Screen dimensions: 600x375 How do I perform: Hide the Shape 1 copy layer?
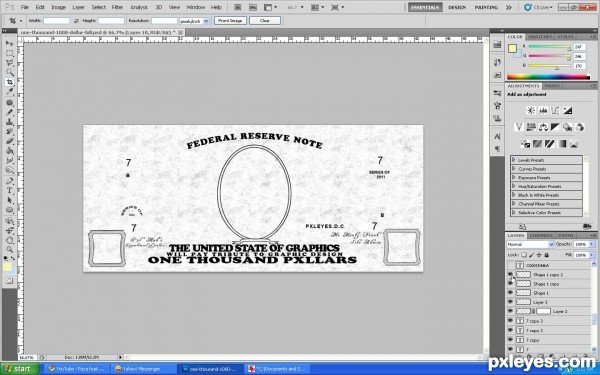[510, 284]
